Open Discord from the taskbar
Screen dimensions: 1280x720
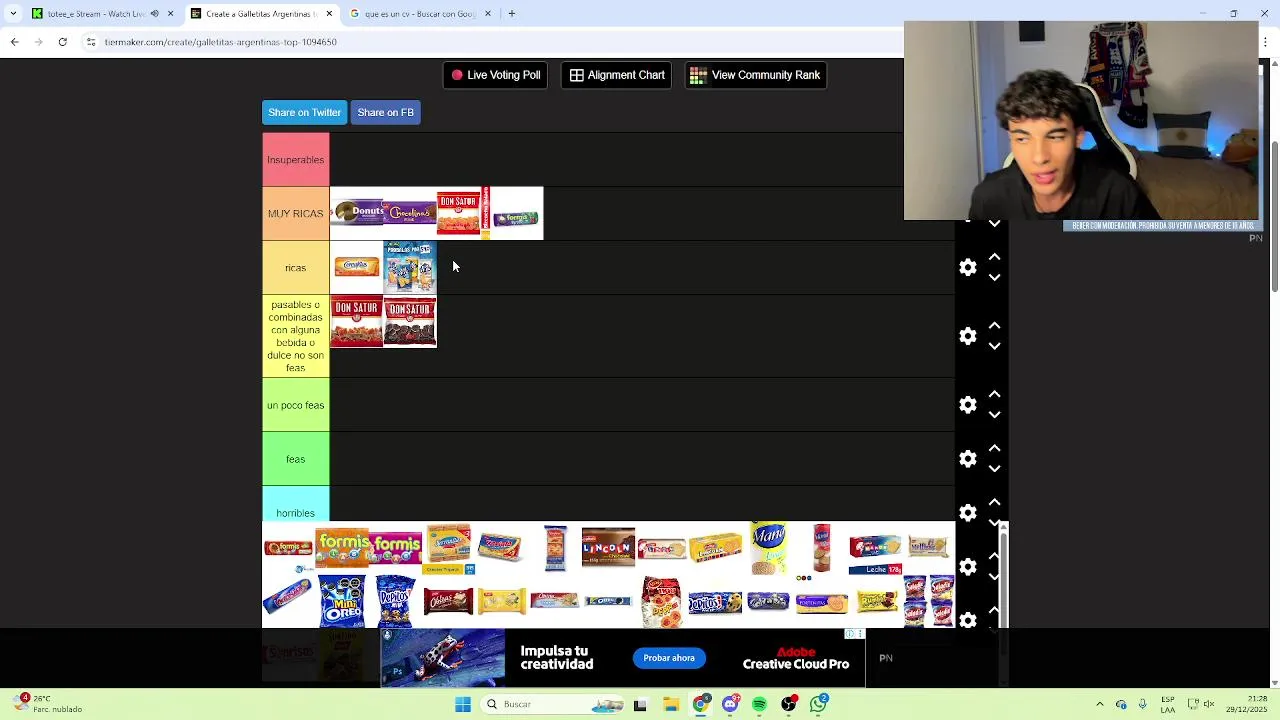[x=730, y=705]
